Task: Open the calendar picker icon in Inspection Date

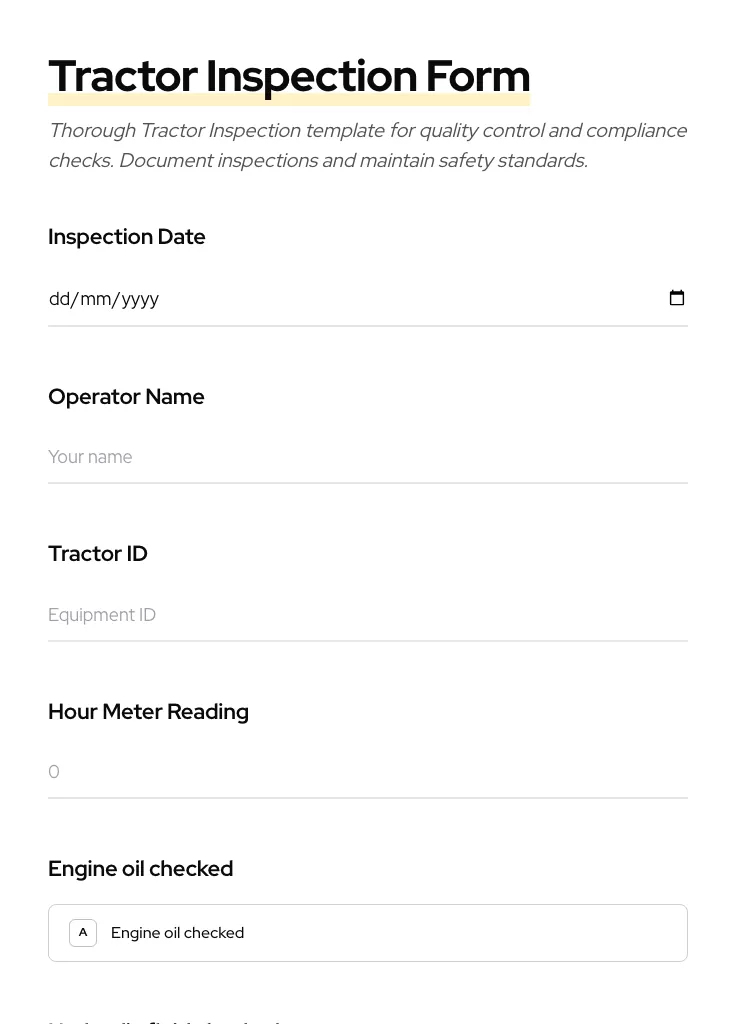Action: pyautogui.click(x=677, y=298)
